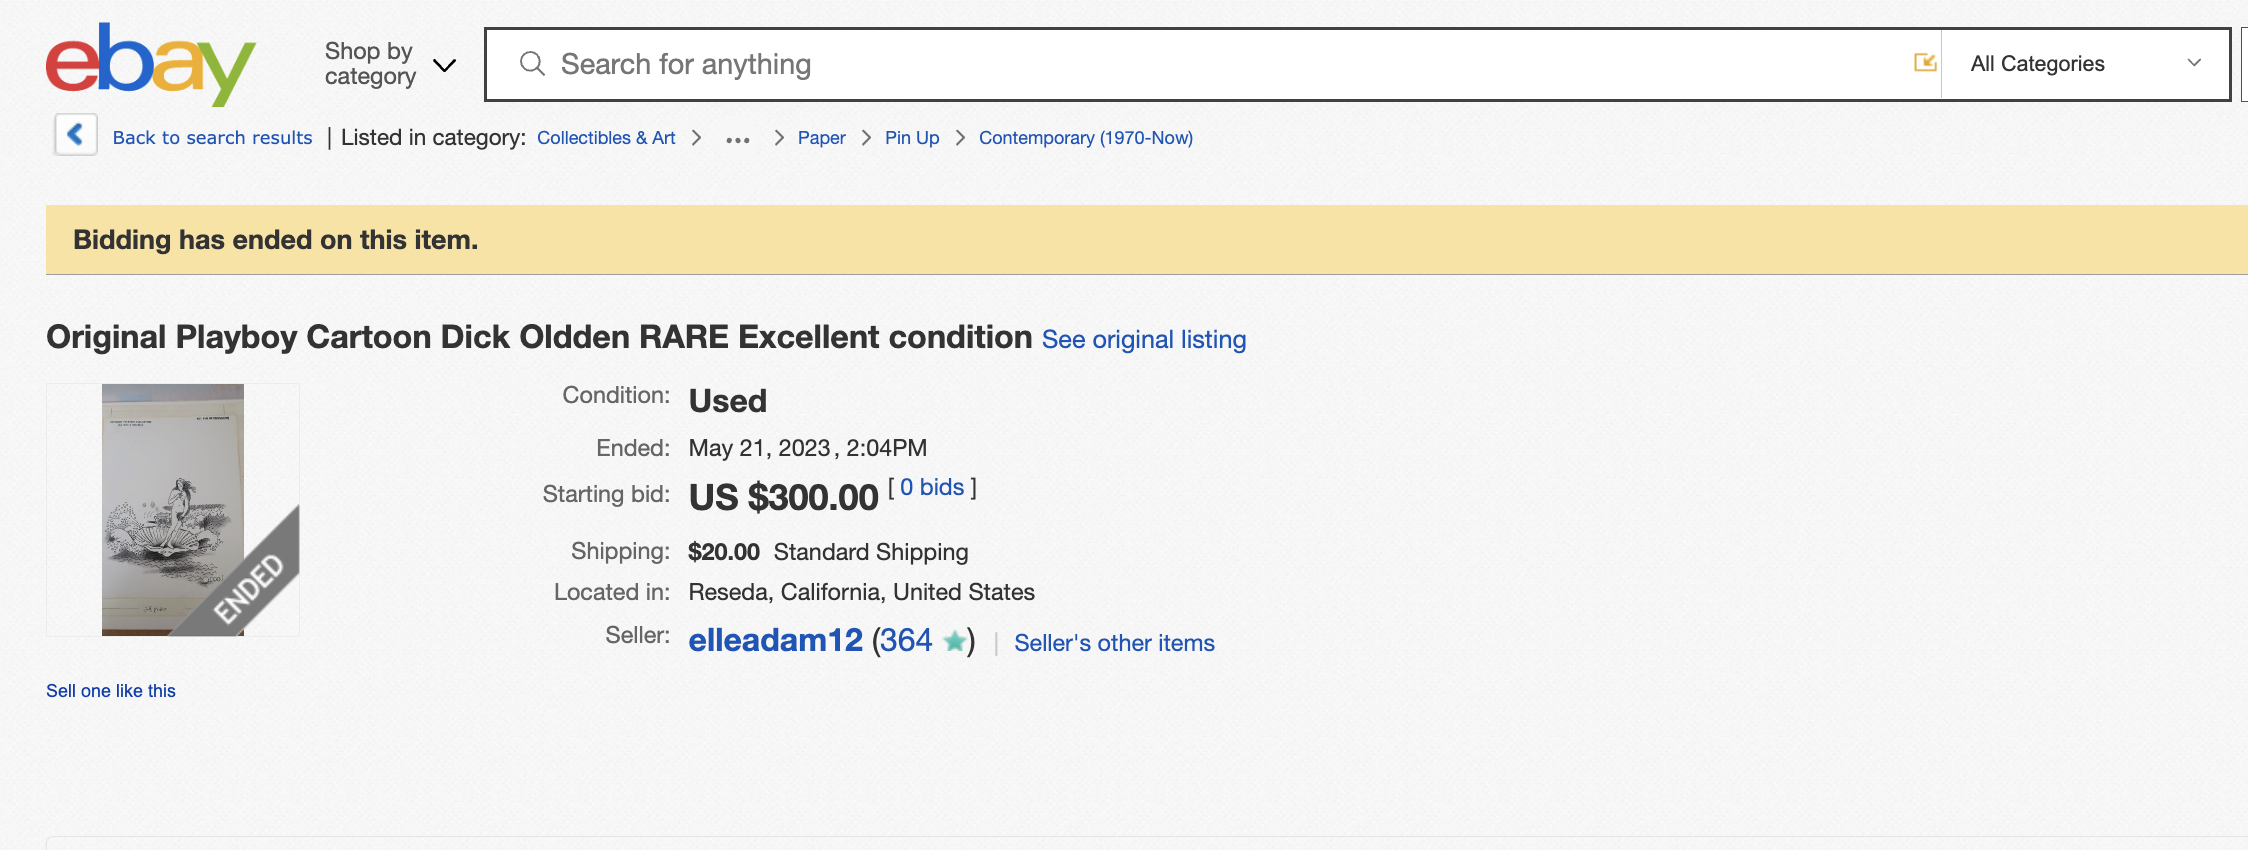Click the seller's teal feedback star
Screen dimensions: 2248x850
tap(955, 641)
